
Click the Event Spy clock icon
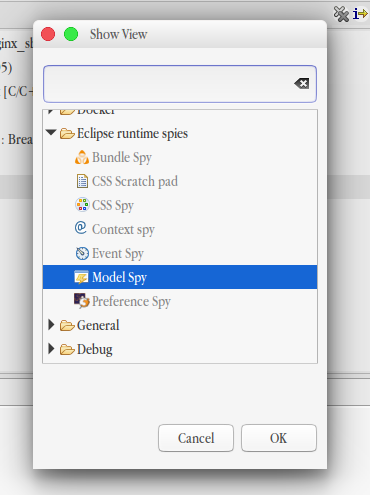pyautogui.click(x=82, y=253)
